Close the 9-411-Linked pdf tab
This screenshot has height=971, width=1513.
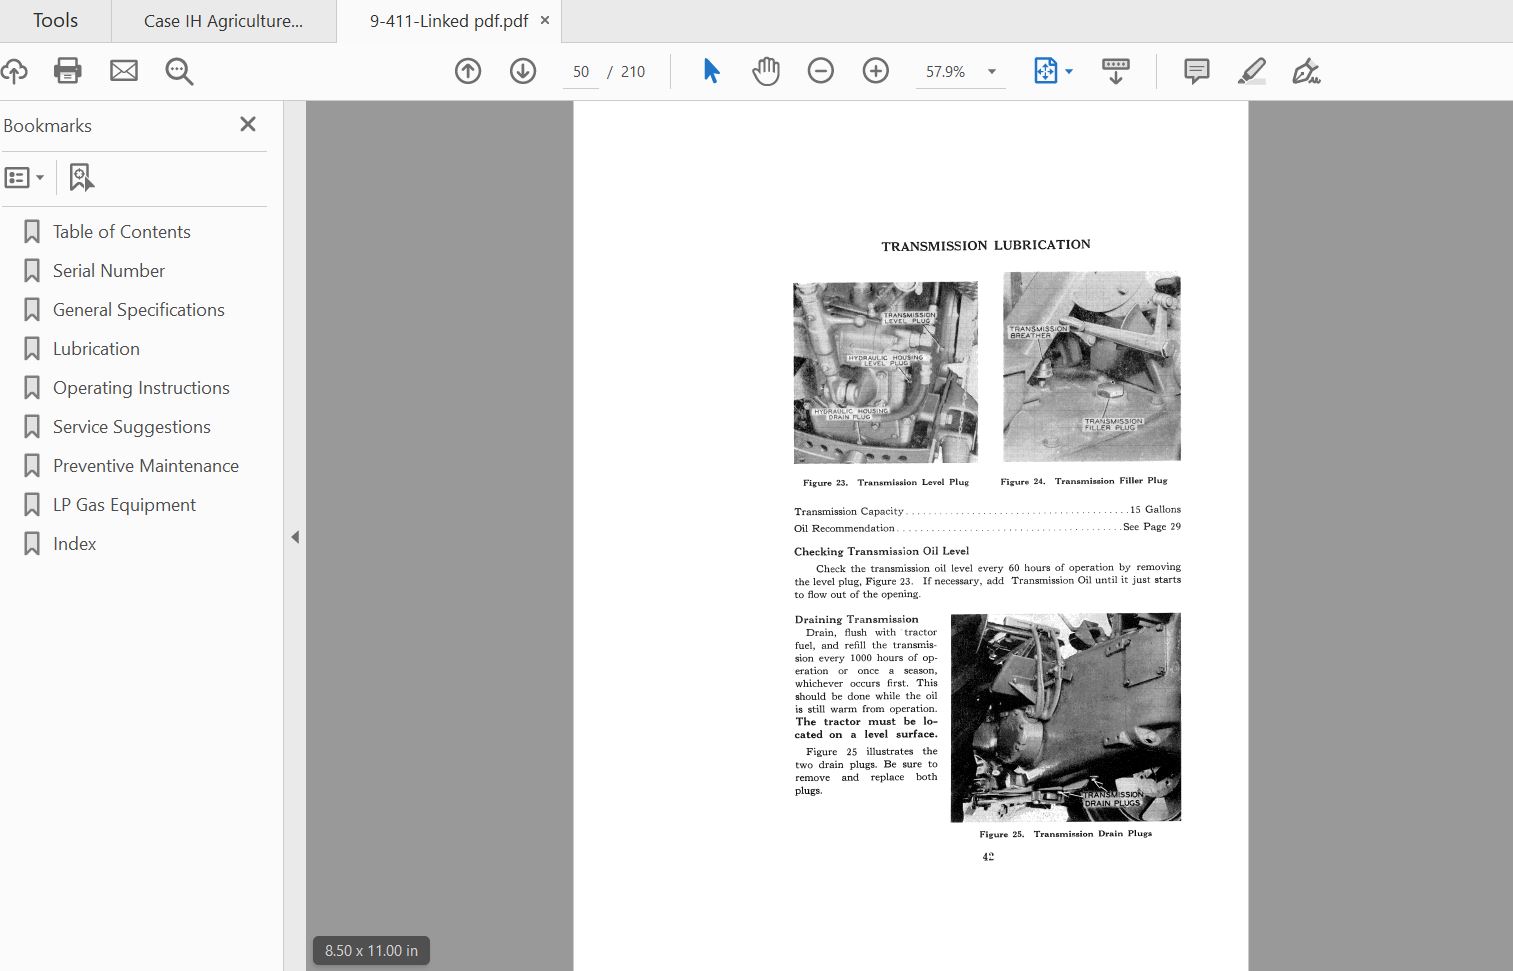[x=545, y=20]
